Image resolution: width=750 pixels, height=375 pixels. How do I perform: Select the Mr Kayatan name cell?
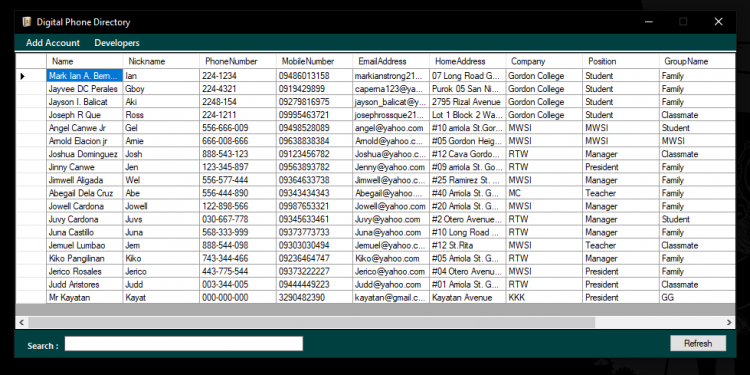coord(85,298)
